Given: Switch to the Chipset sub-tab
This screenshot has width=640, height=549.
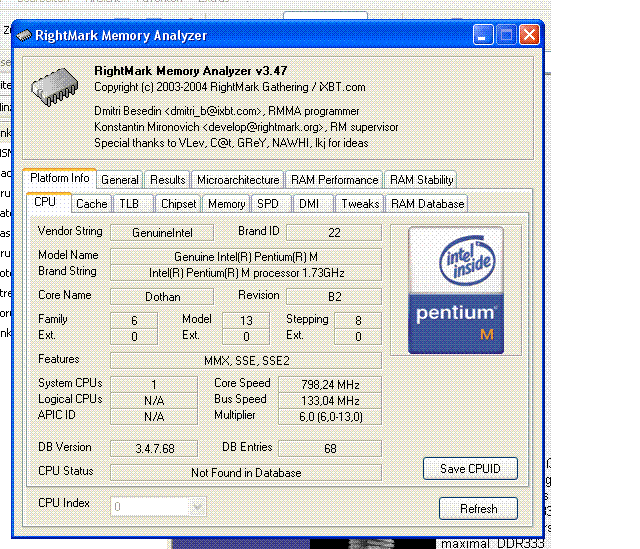Looking at the screenshot, I should 178,204.
